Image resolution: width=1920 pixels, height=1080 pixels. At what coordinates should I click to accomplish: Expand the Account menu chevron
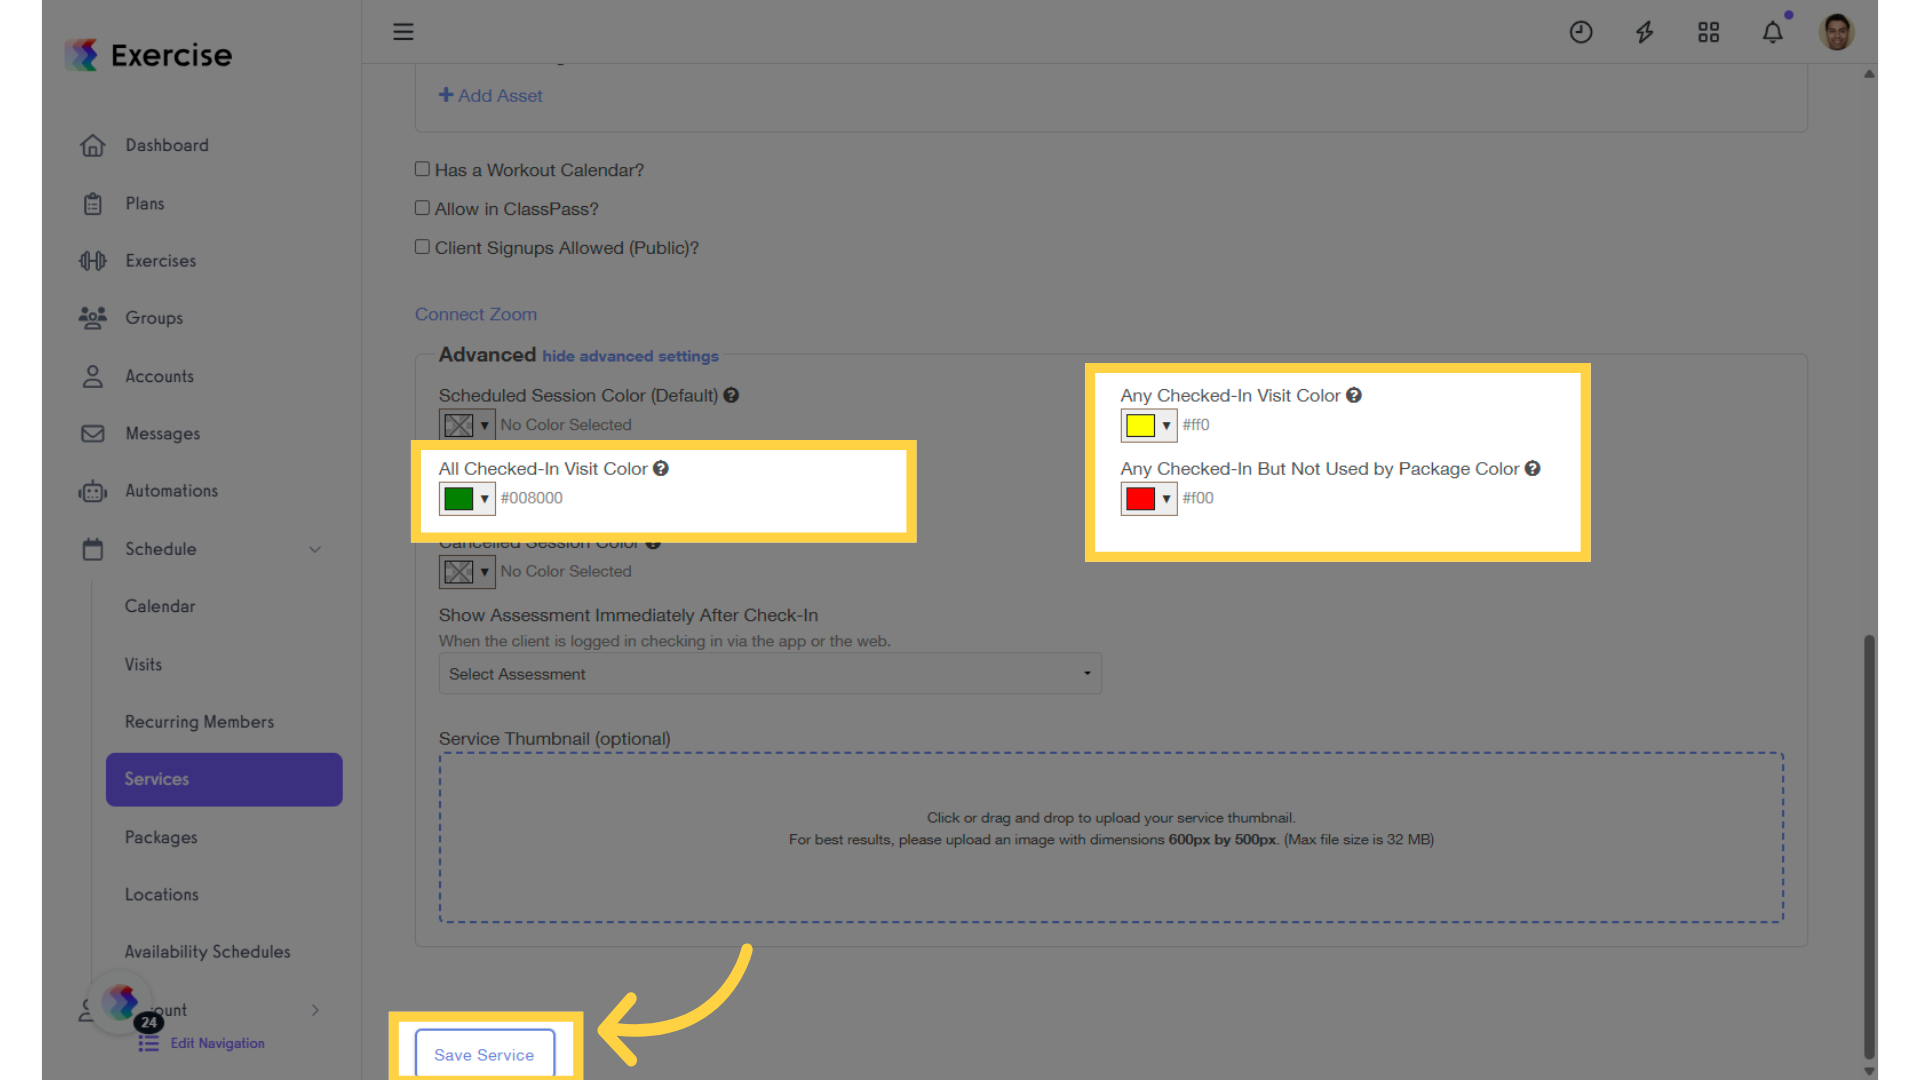315,1010
